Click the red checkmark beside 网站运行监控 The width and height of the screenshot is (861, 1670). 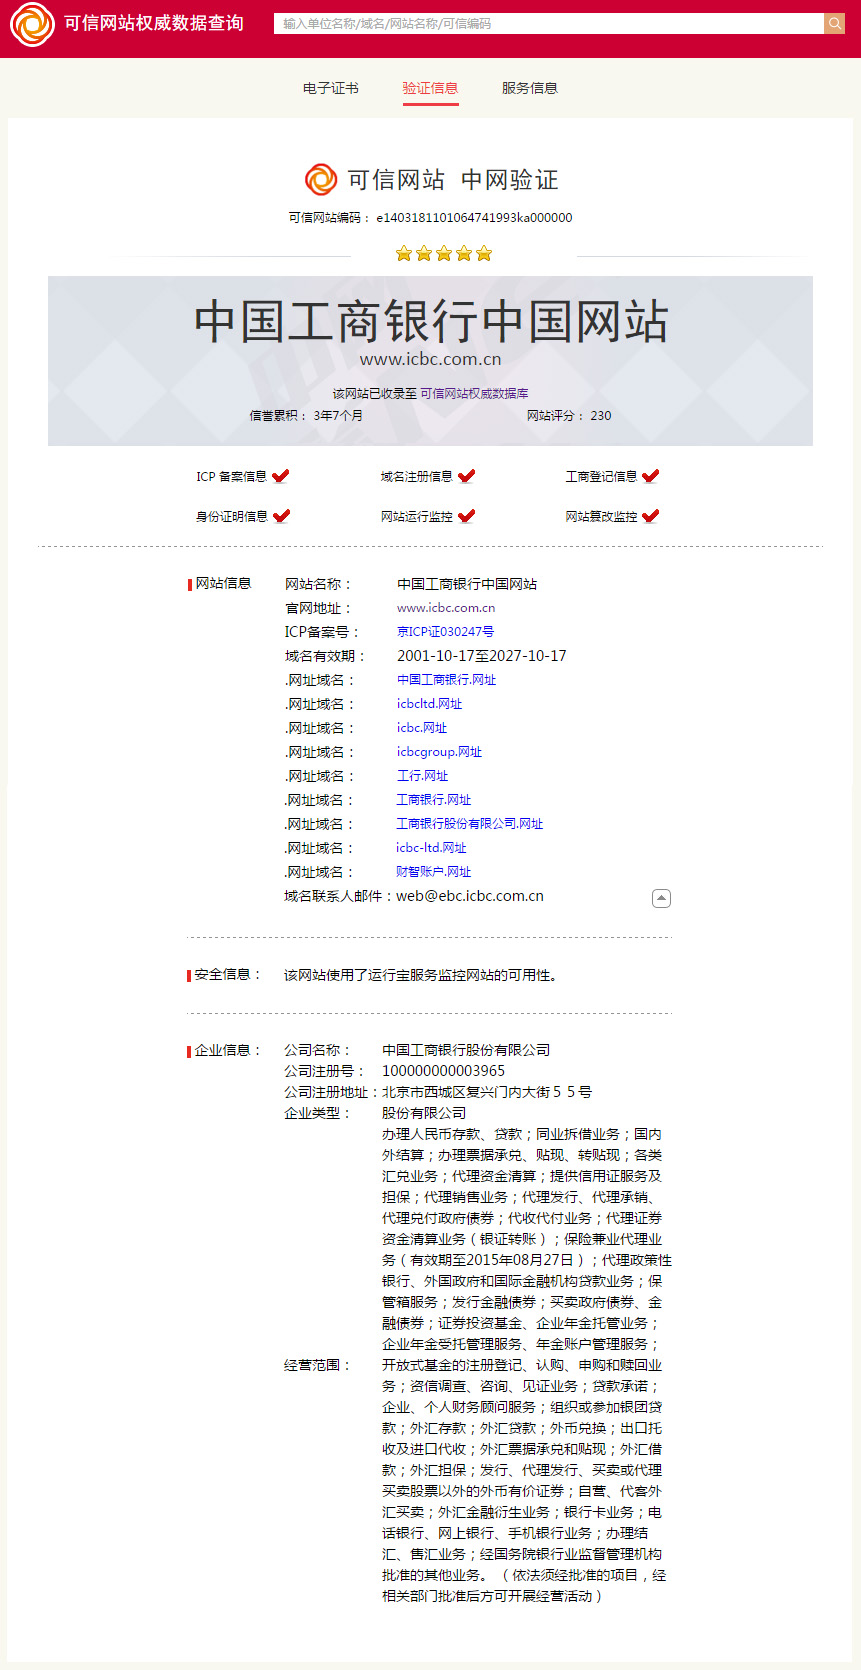467,516
